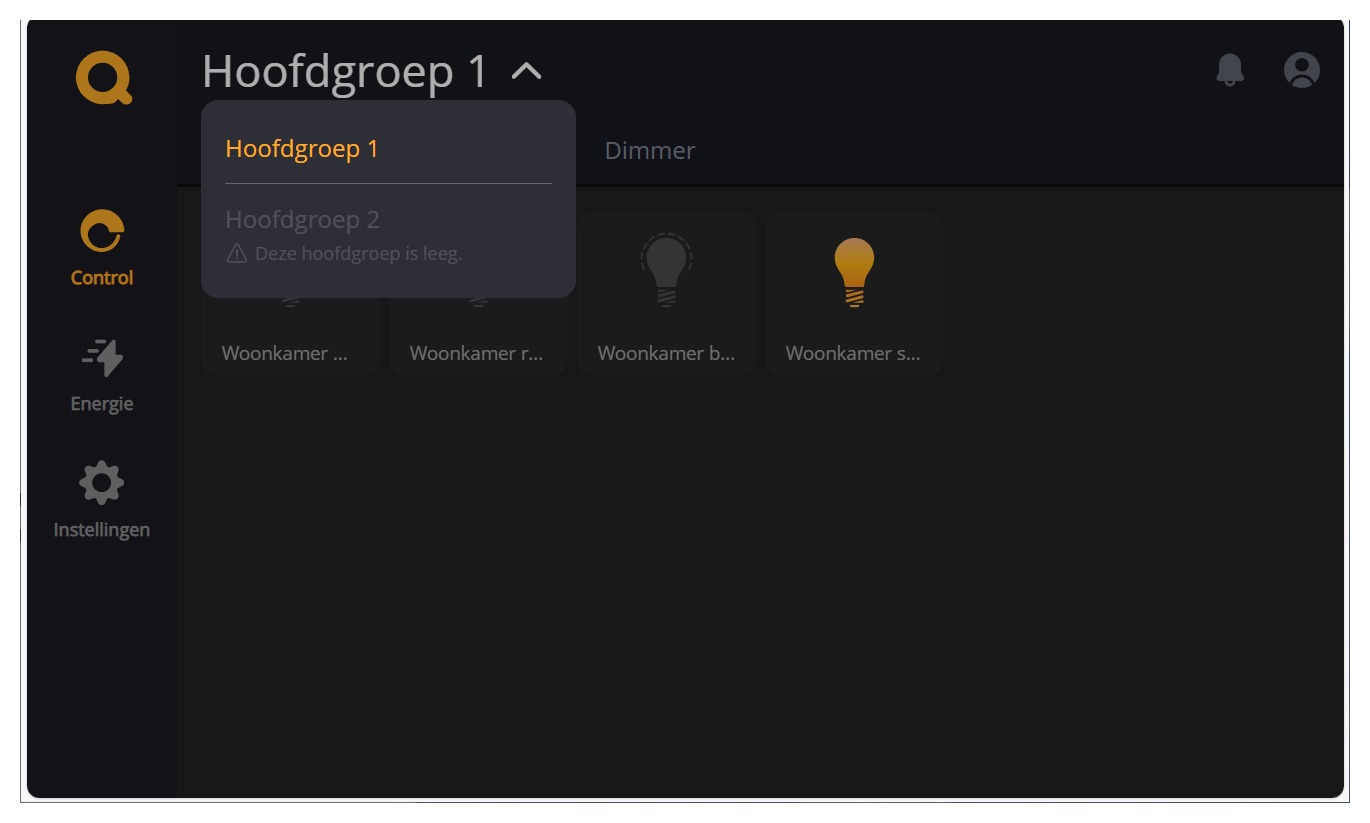Collapse the Hoofdgroep 1 dropdown chevron
Screen dimensions: 1370x823
526,71
